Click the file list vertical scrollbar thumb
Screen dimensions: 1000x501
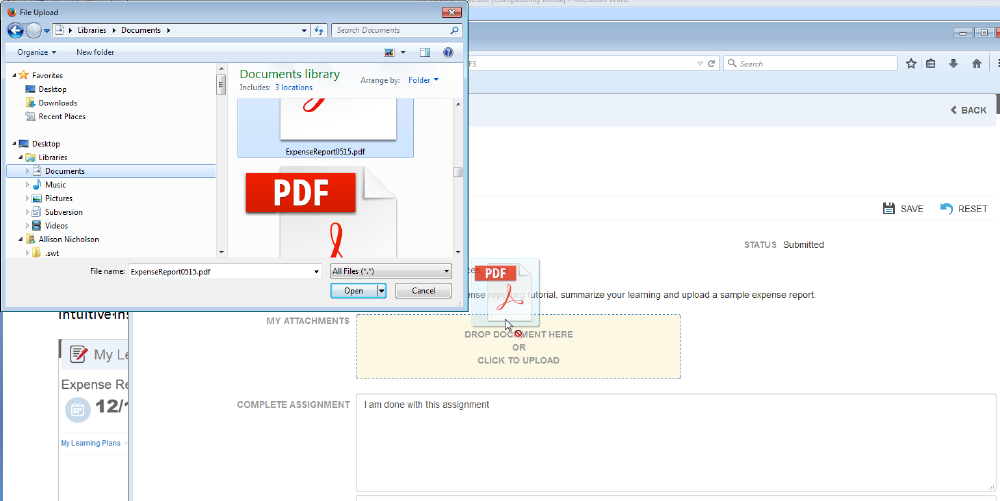click(x=457, y=172)
